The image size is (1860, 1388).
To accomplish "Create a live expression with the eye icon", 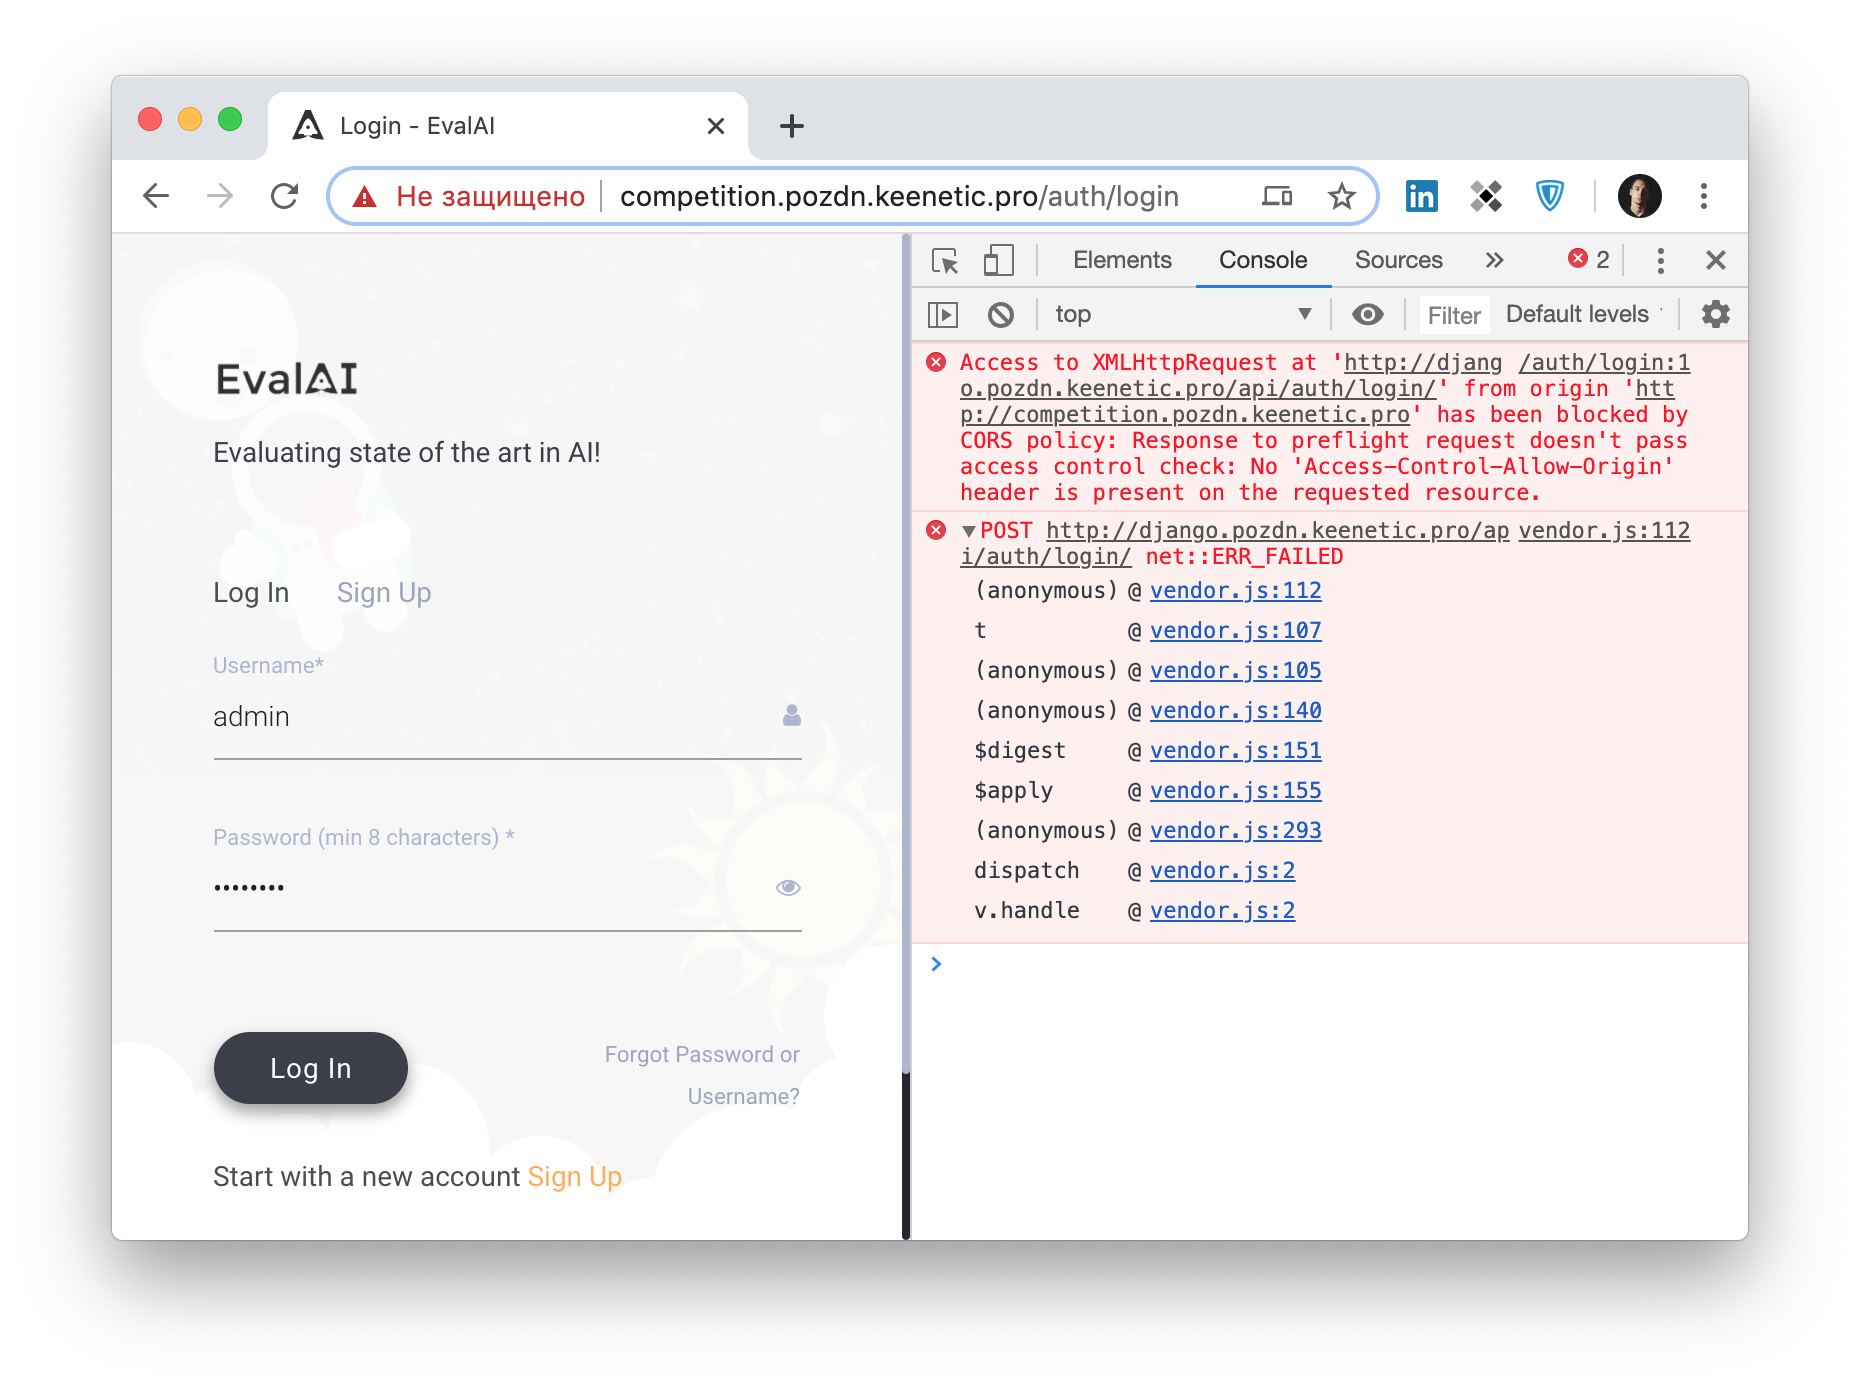I will point(1368,314).
